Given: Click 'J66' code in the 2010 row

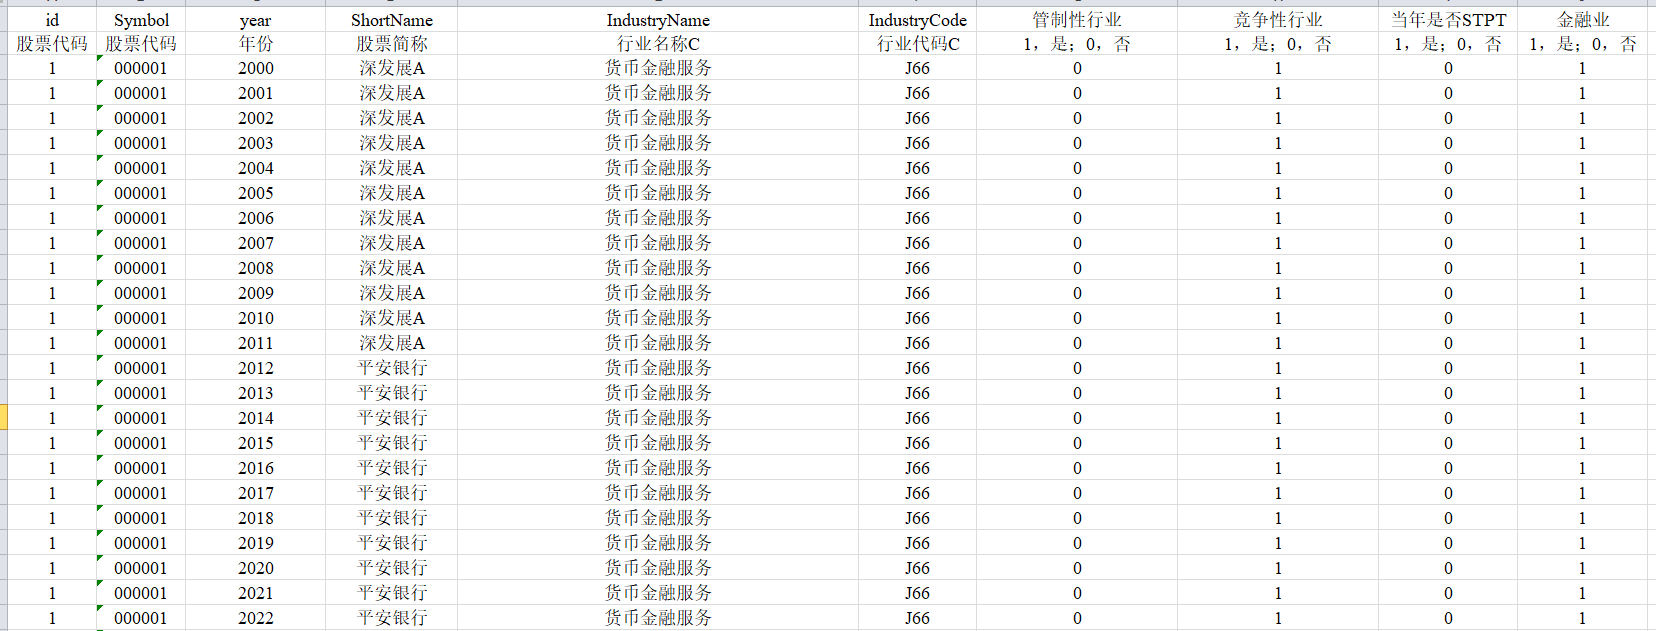Looking at the screenshot, I should (x=917, y=318).
